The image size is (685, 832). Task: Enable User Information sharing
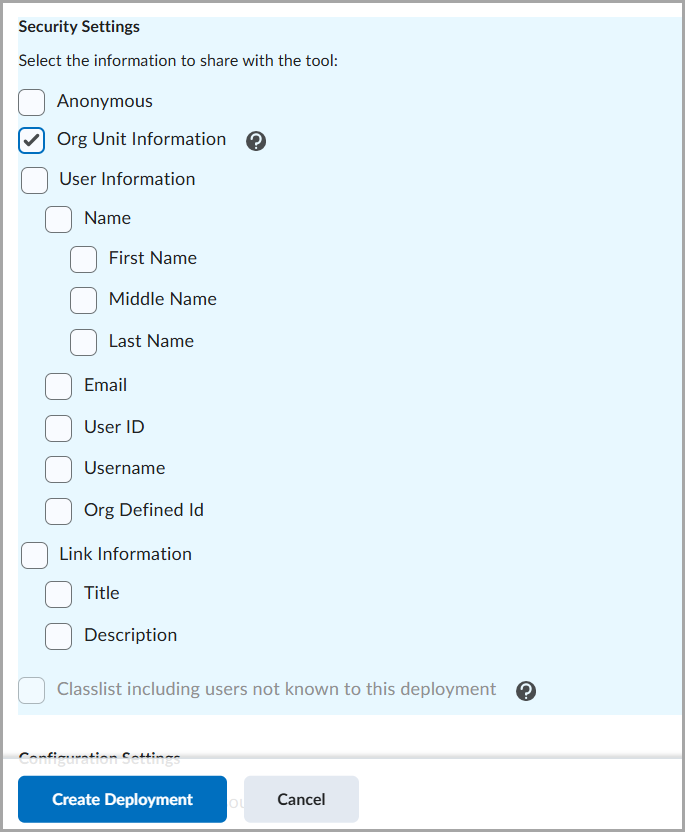pyautogui.click(x=34, y=180)
